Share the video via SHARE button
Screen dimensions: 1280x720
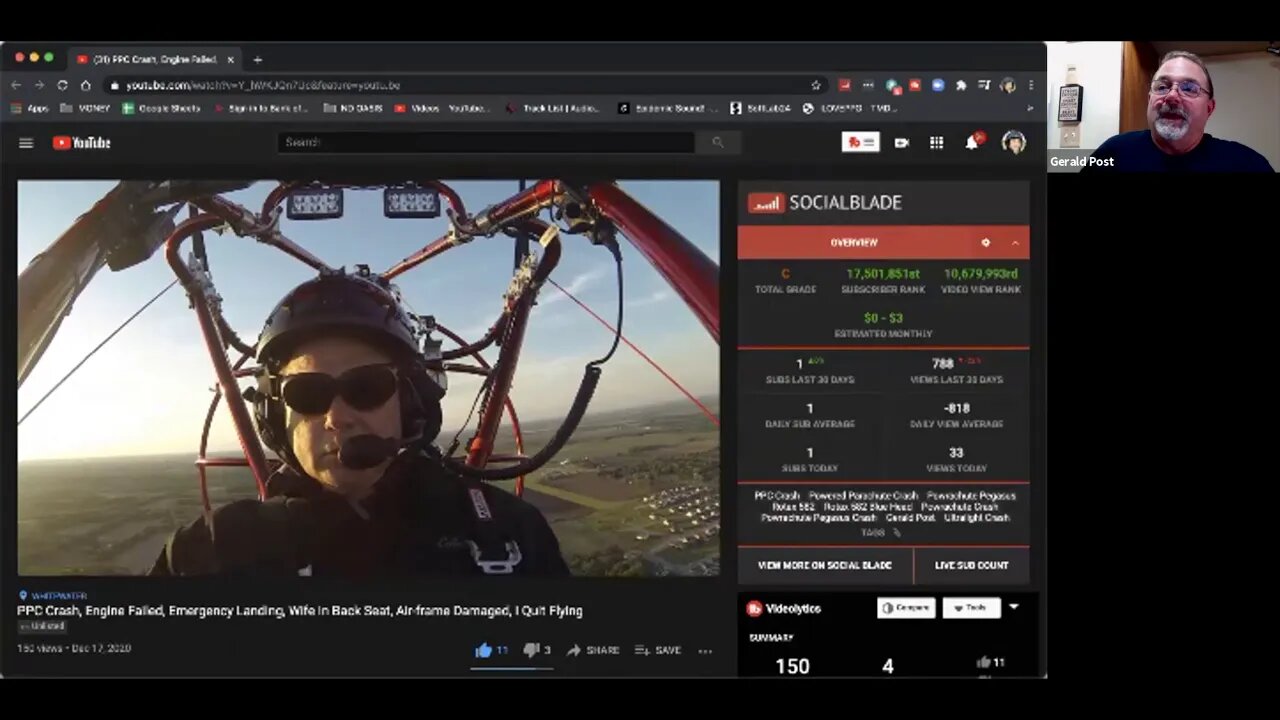click(x=593, y=650)
